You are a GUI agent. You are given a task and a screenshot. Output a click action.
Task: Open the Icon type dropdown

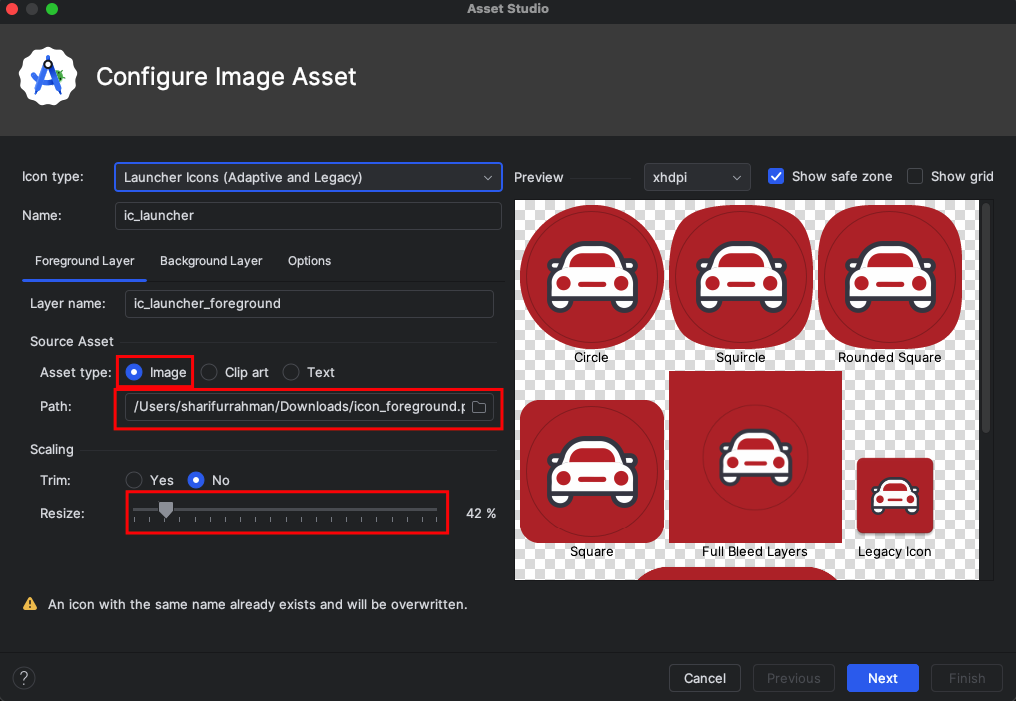[x=308, y=178]
